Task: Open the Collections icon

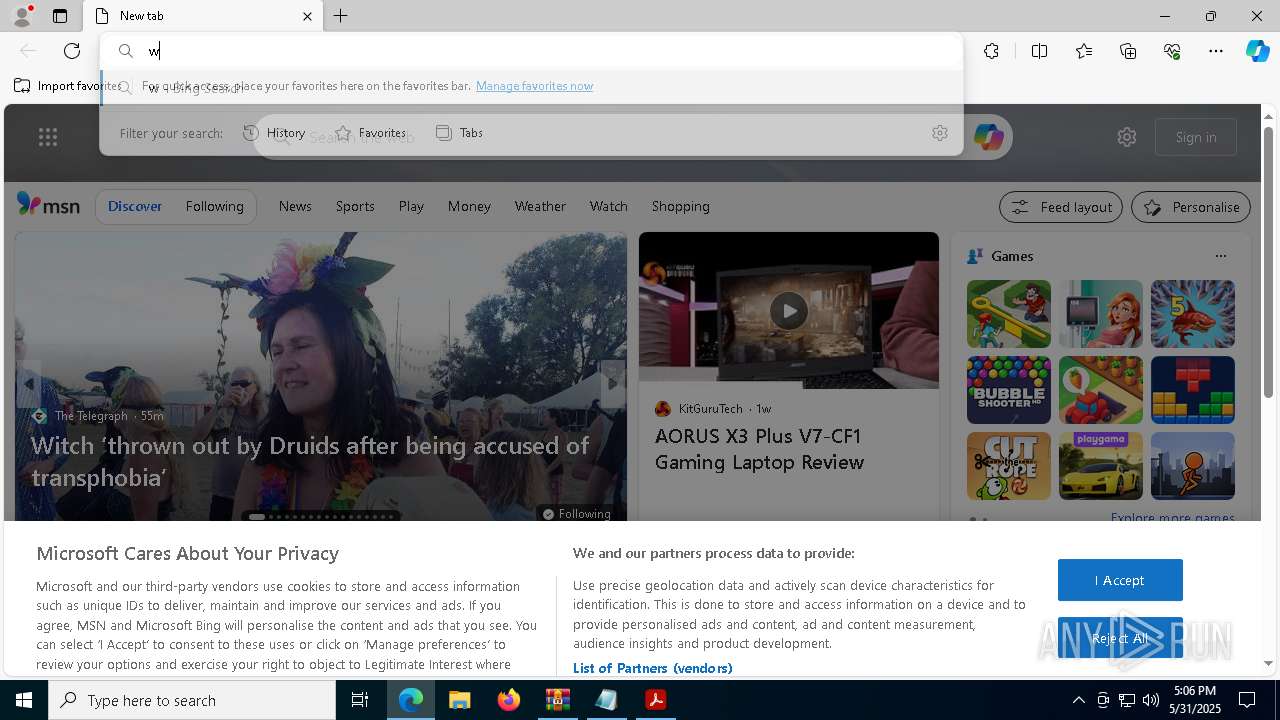Action: (x=1128, y=51)
